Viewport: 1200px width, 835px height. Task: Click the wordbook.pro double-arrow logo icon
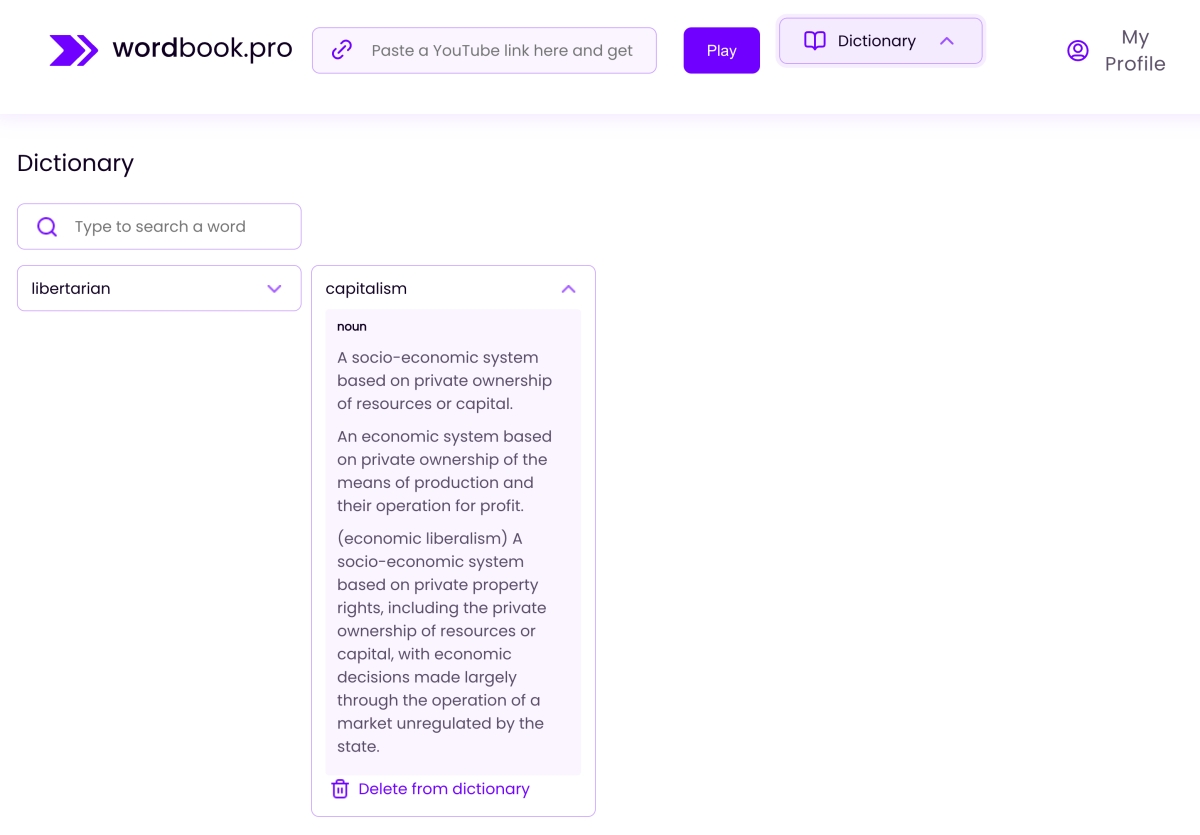pyautogui.click(x=73, y=50)
